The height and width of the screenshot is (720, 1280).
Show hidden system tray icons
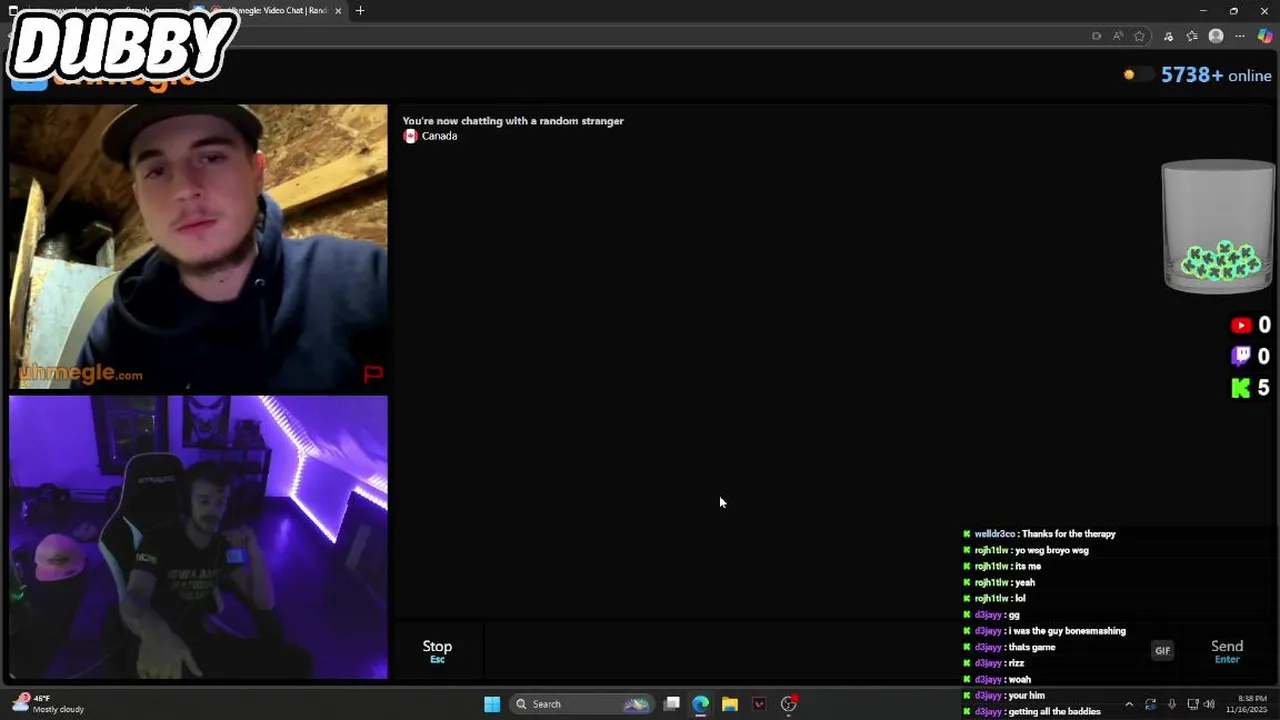point(1129,704)
